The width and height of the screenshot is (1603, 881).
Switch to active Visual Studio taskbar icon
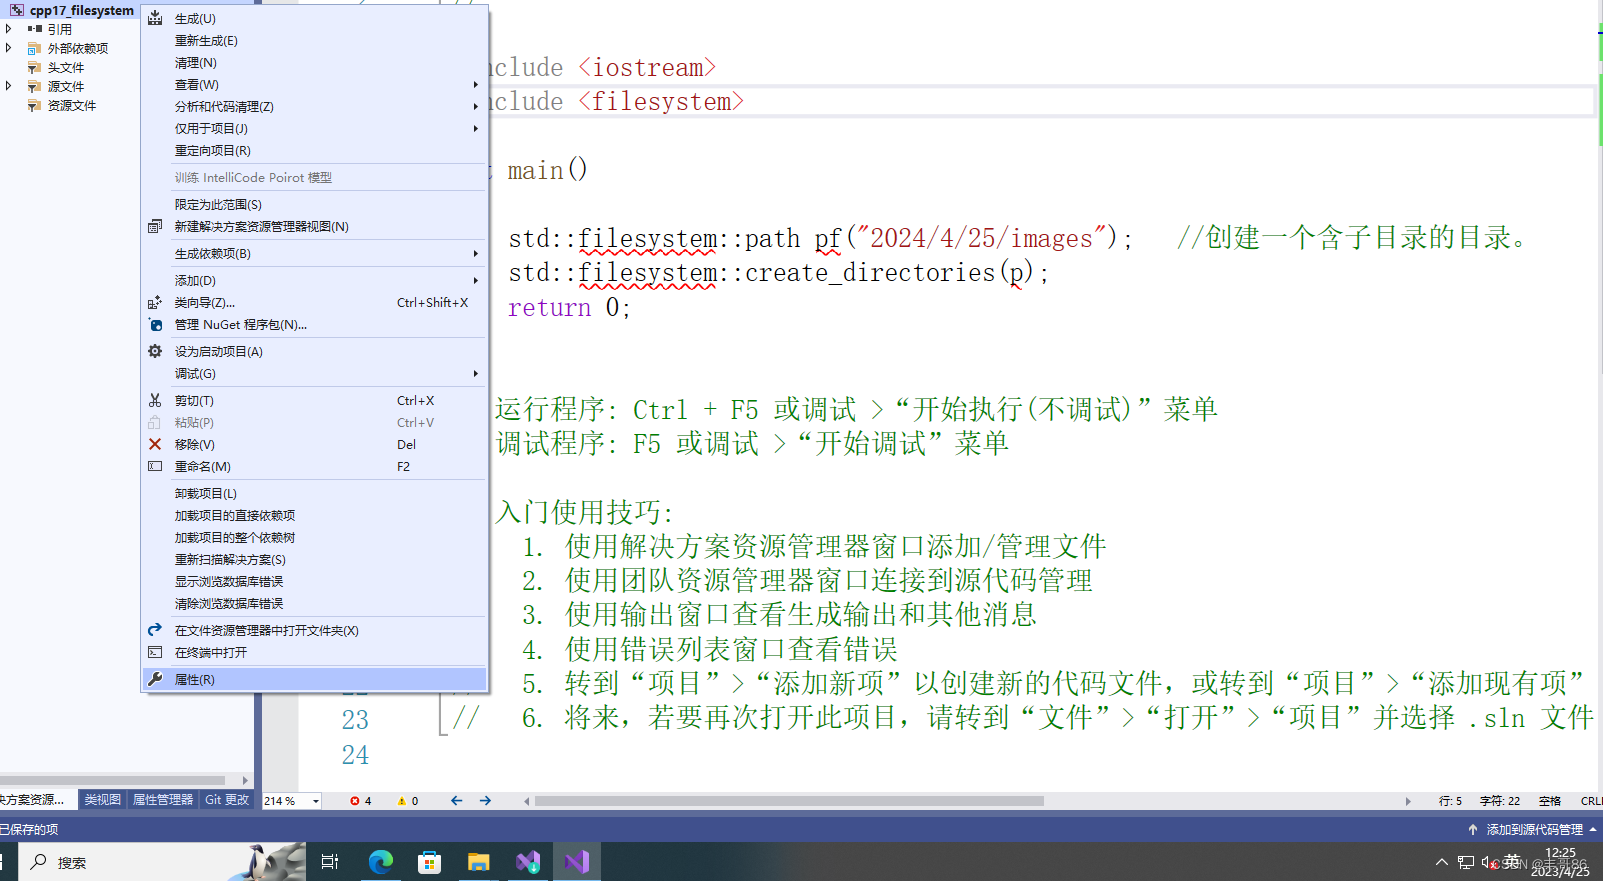tap(577, 861)
